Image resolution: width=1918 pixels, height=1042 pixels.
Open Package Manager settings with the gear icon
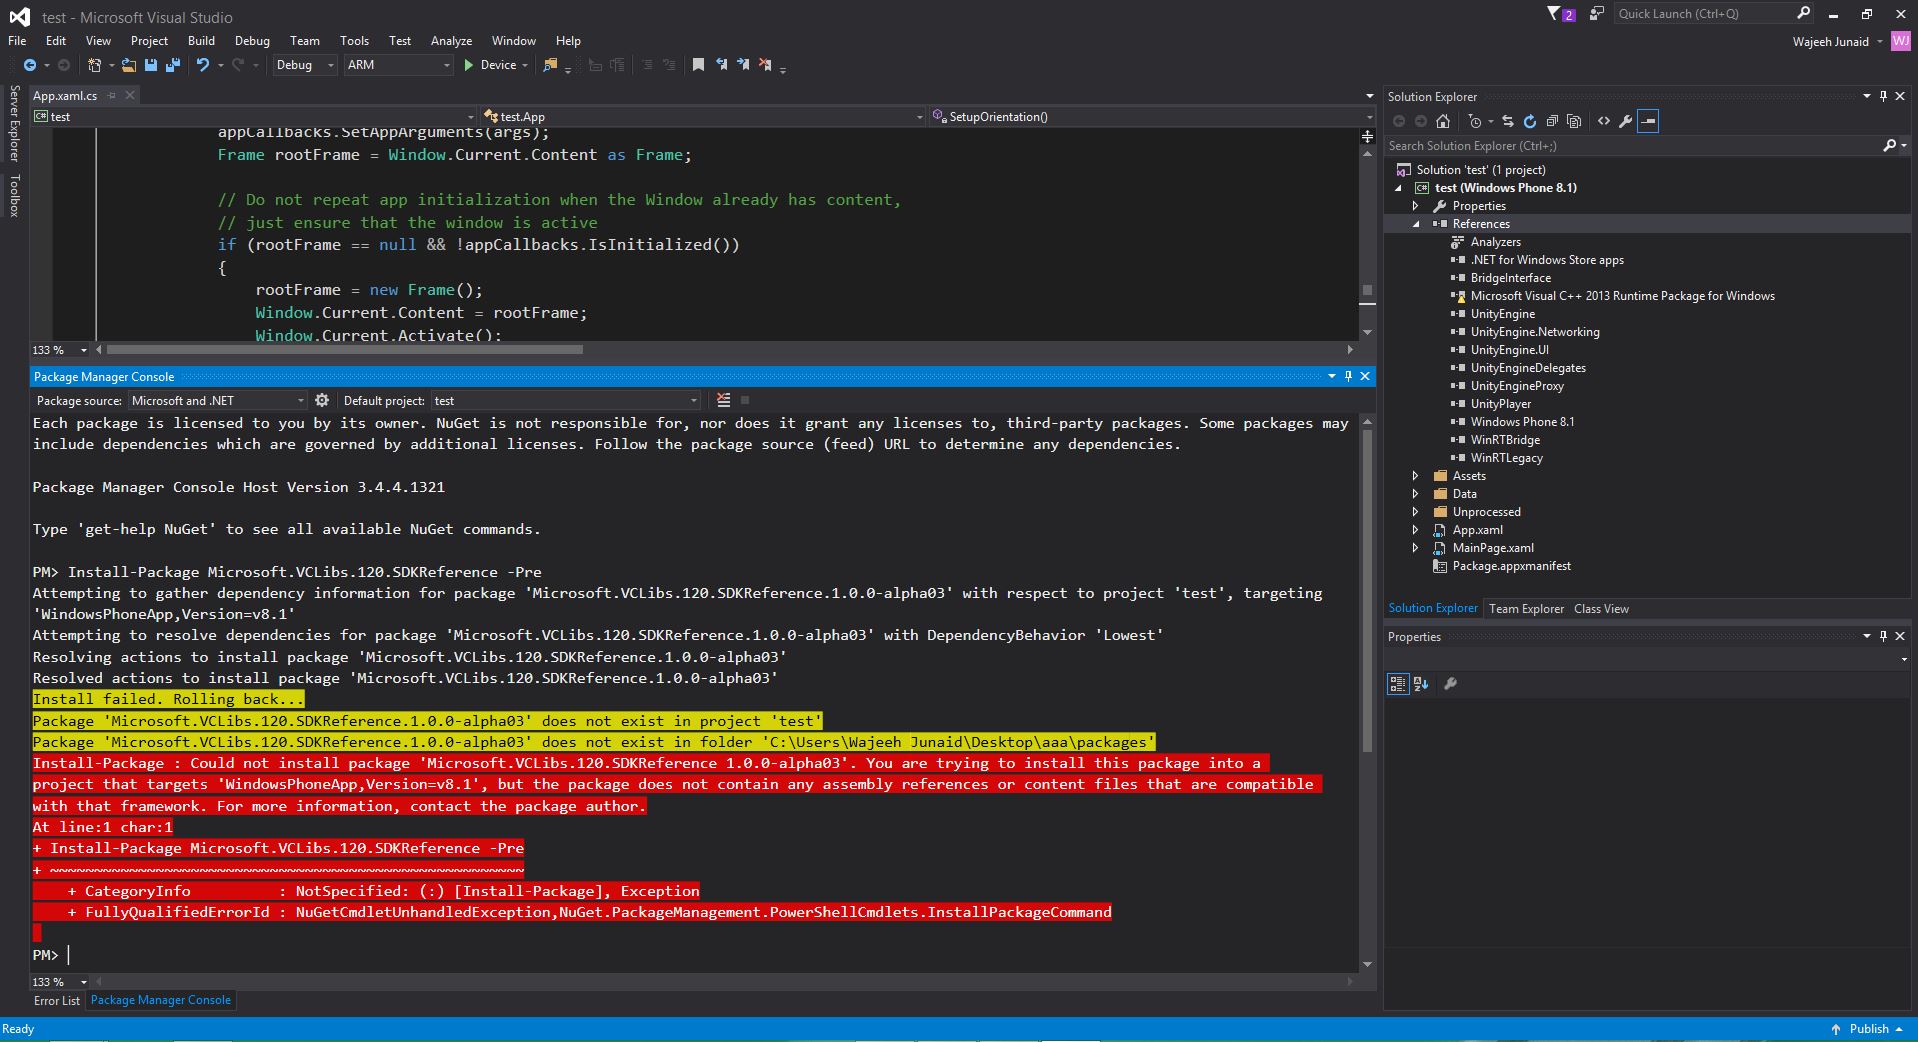point(322,400)
